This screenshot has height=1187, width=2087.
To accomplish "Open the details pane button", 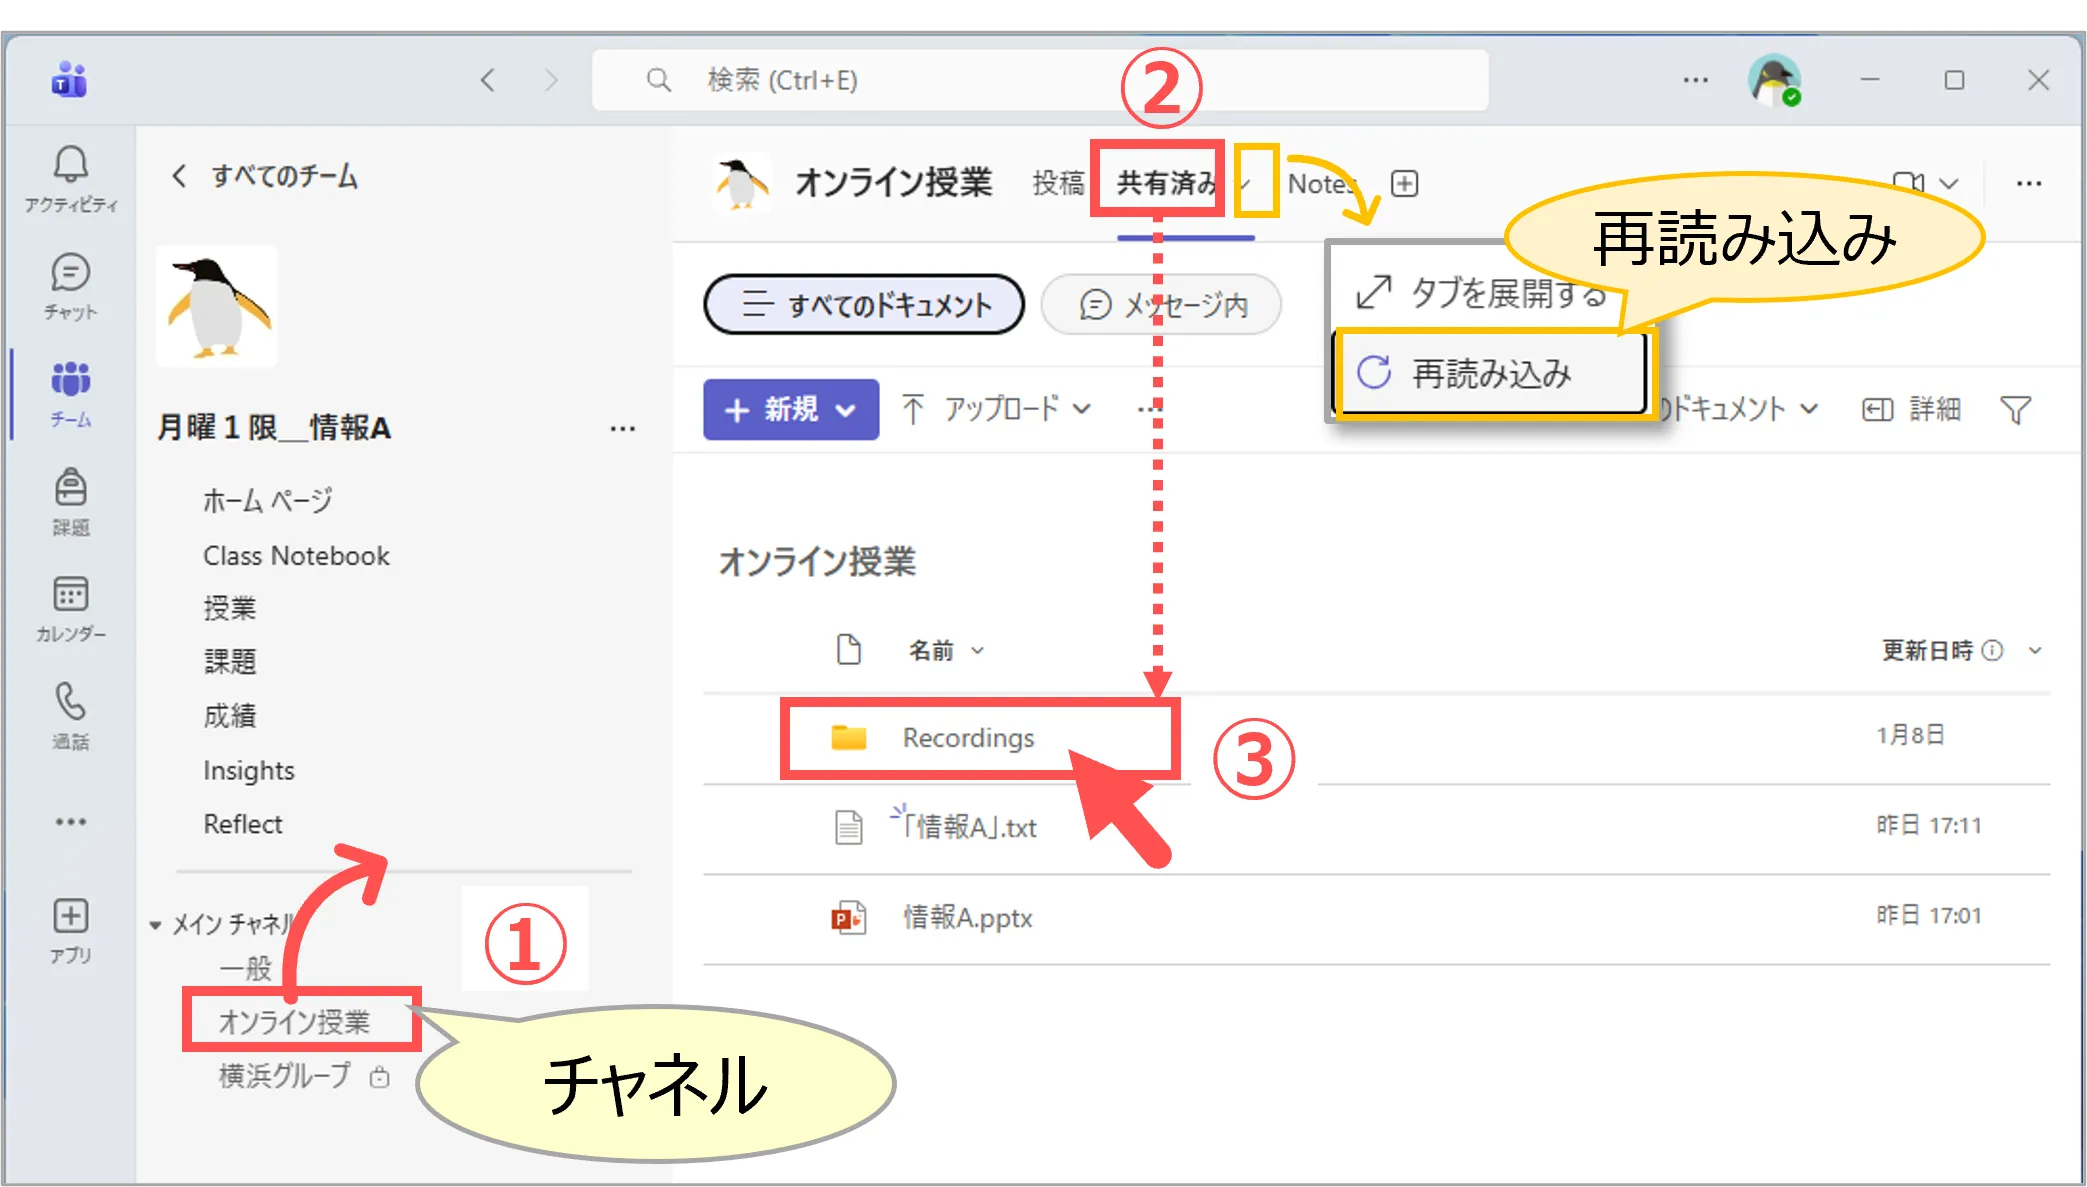I will pos(1911,410).
